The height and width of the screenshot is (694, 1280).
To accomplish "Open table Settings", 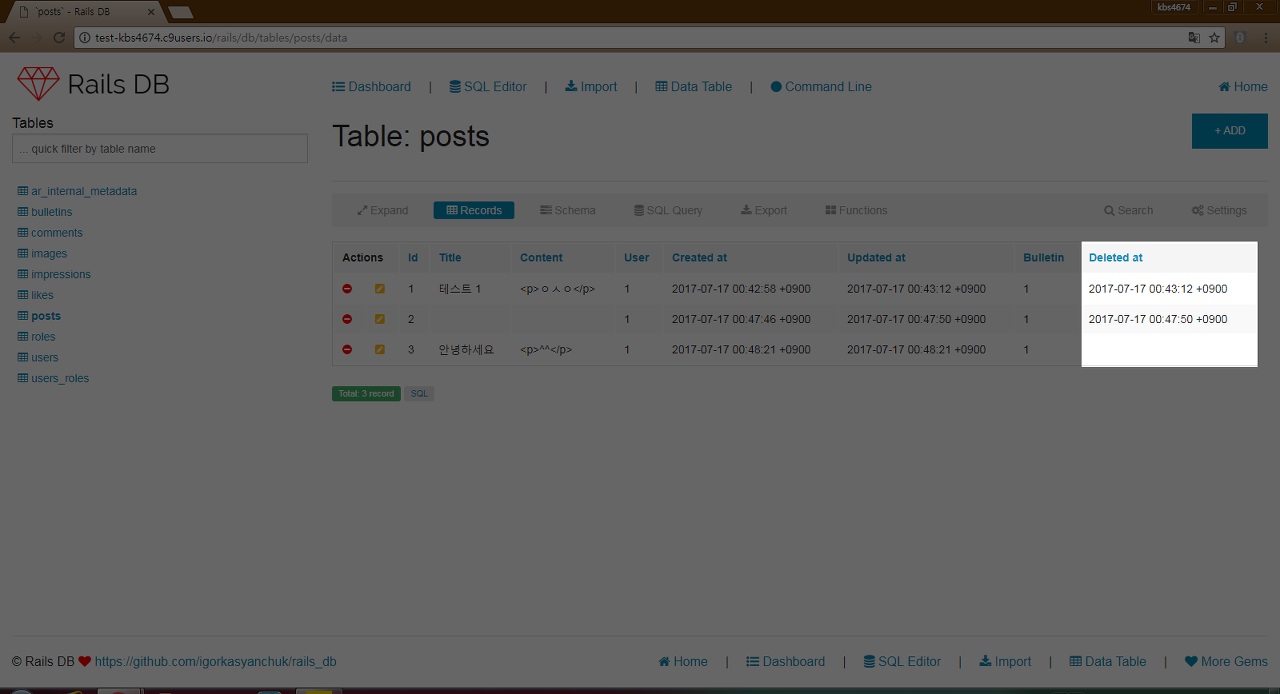I will [x=1219, y=210].
